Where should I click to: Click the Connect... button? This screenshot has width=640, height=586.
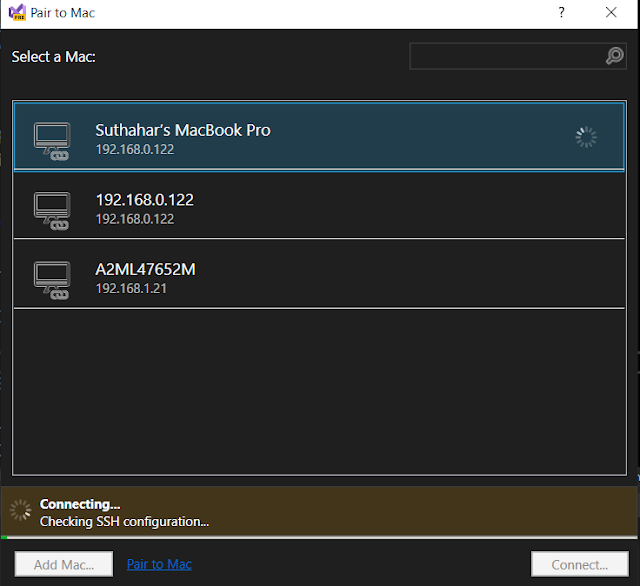coord(580,564)
